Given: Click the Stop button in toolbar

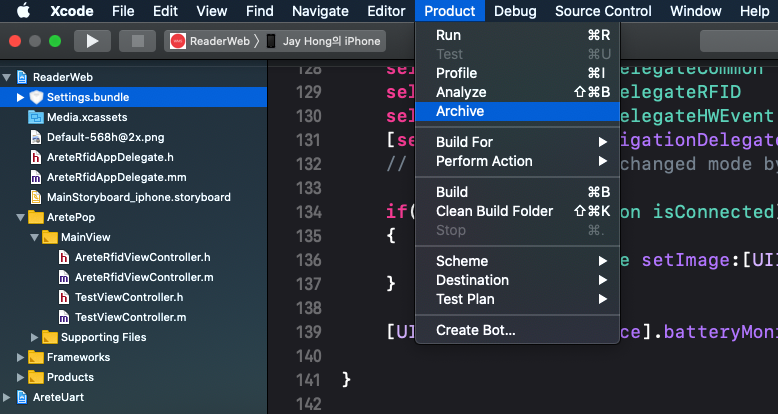Looking at the screenshot, I should coord(136,41).
